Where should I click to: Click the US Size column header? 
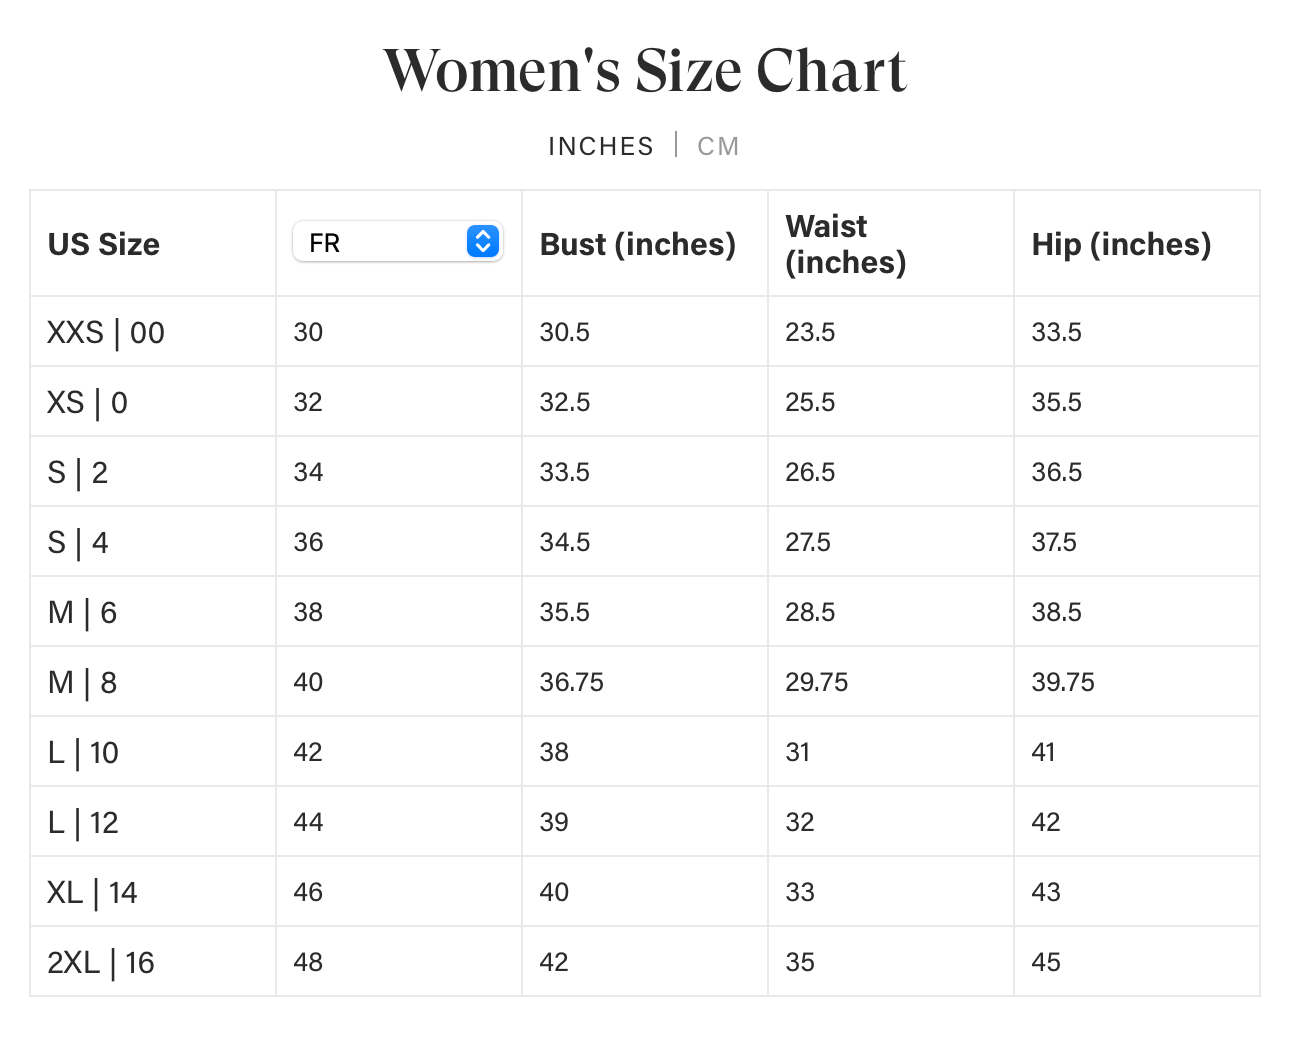(104, 244)
